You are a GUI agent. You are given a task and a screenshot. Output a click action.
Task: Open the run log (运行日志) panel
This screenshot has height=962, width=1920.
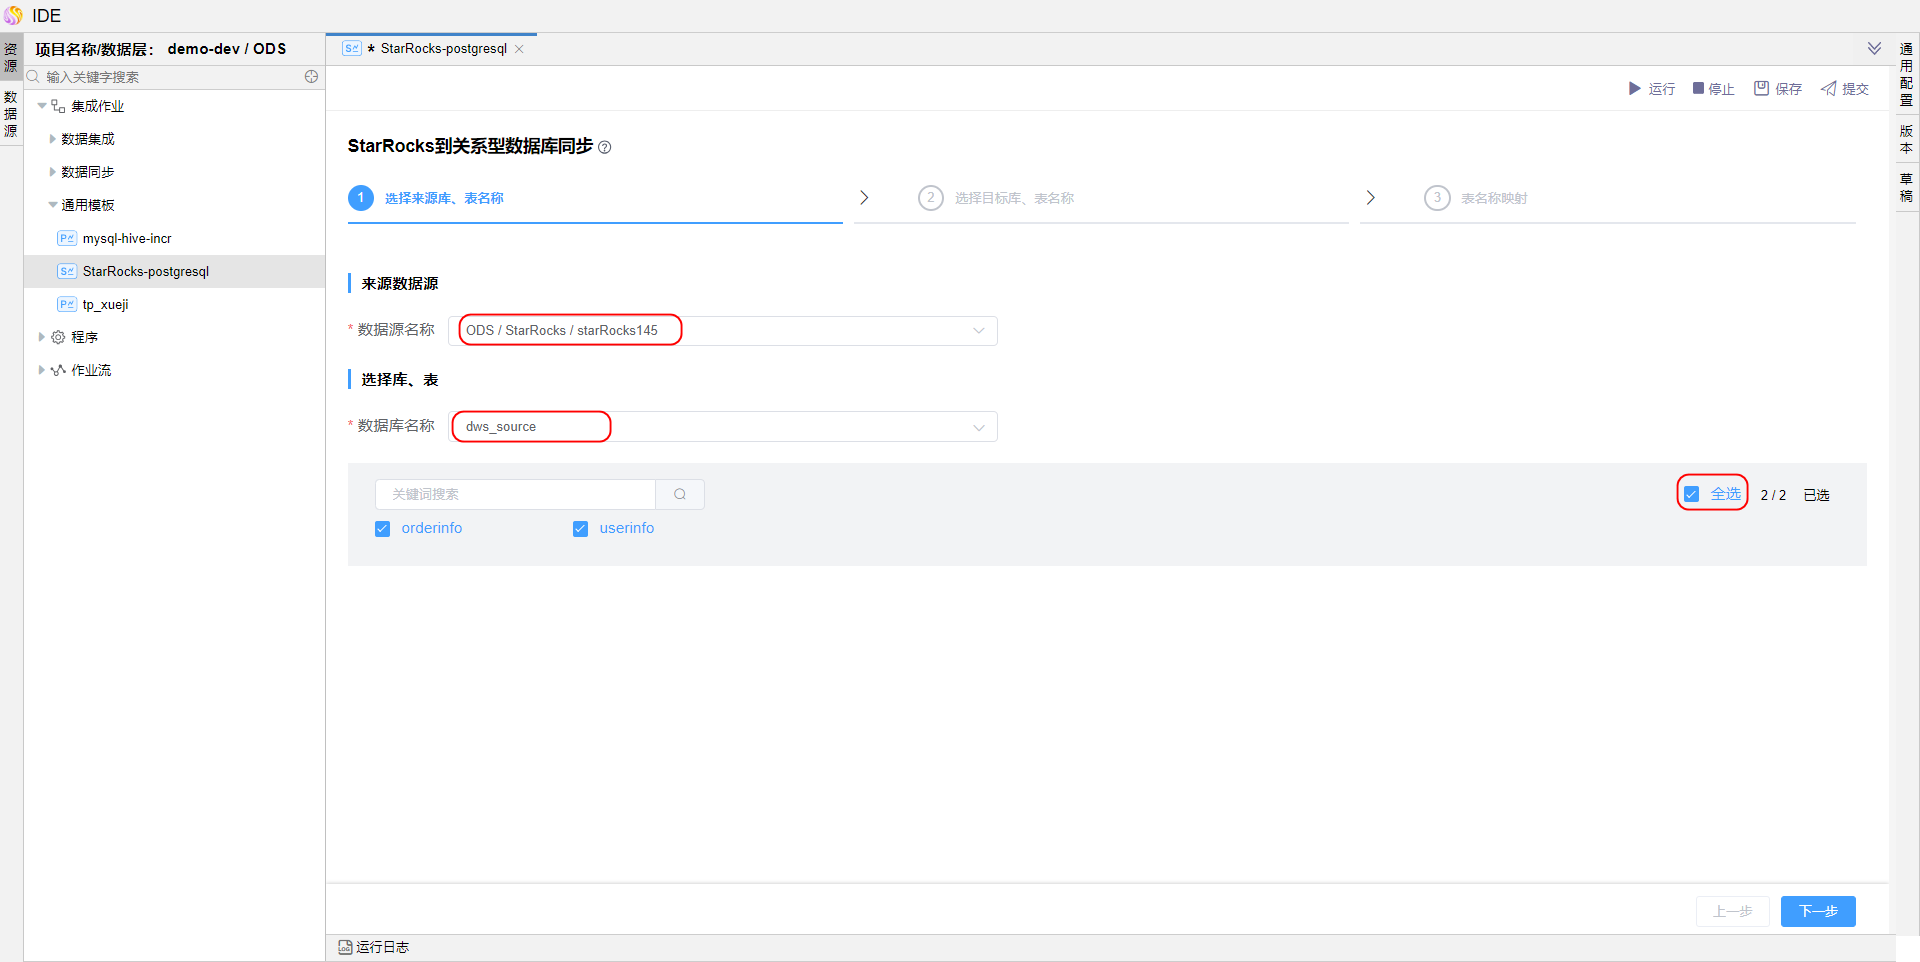pos(374,947)
